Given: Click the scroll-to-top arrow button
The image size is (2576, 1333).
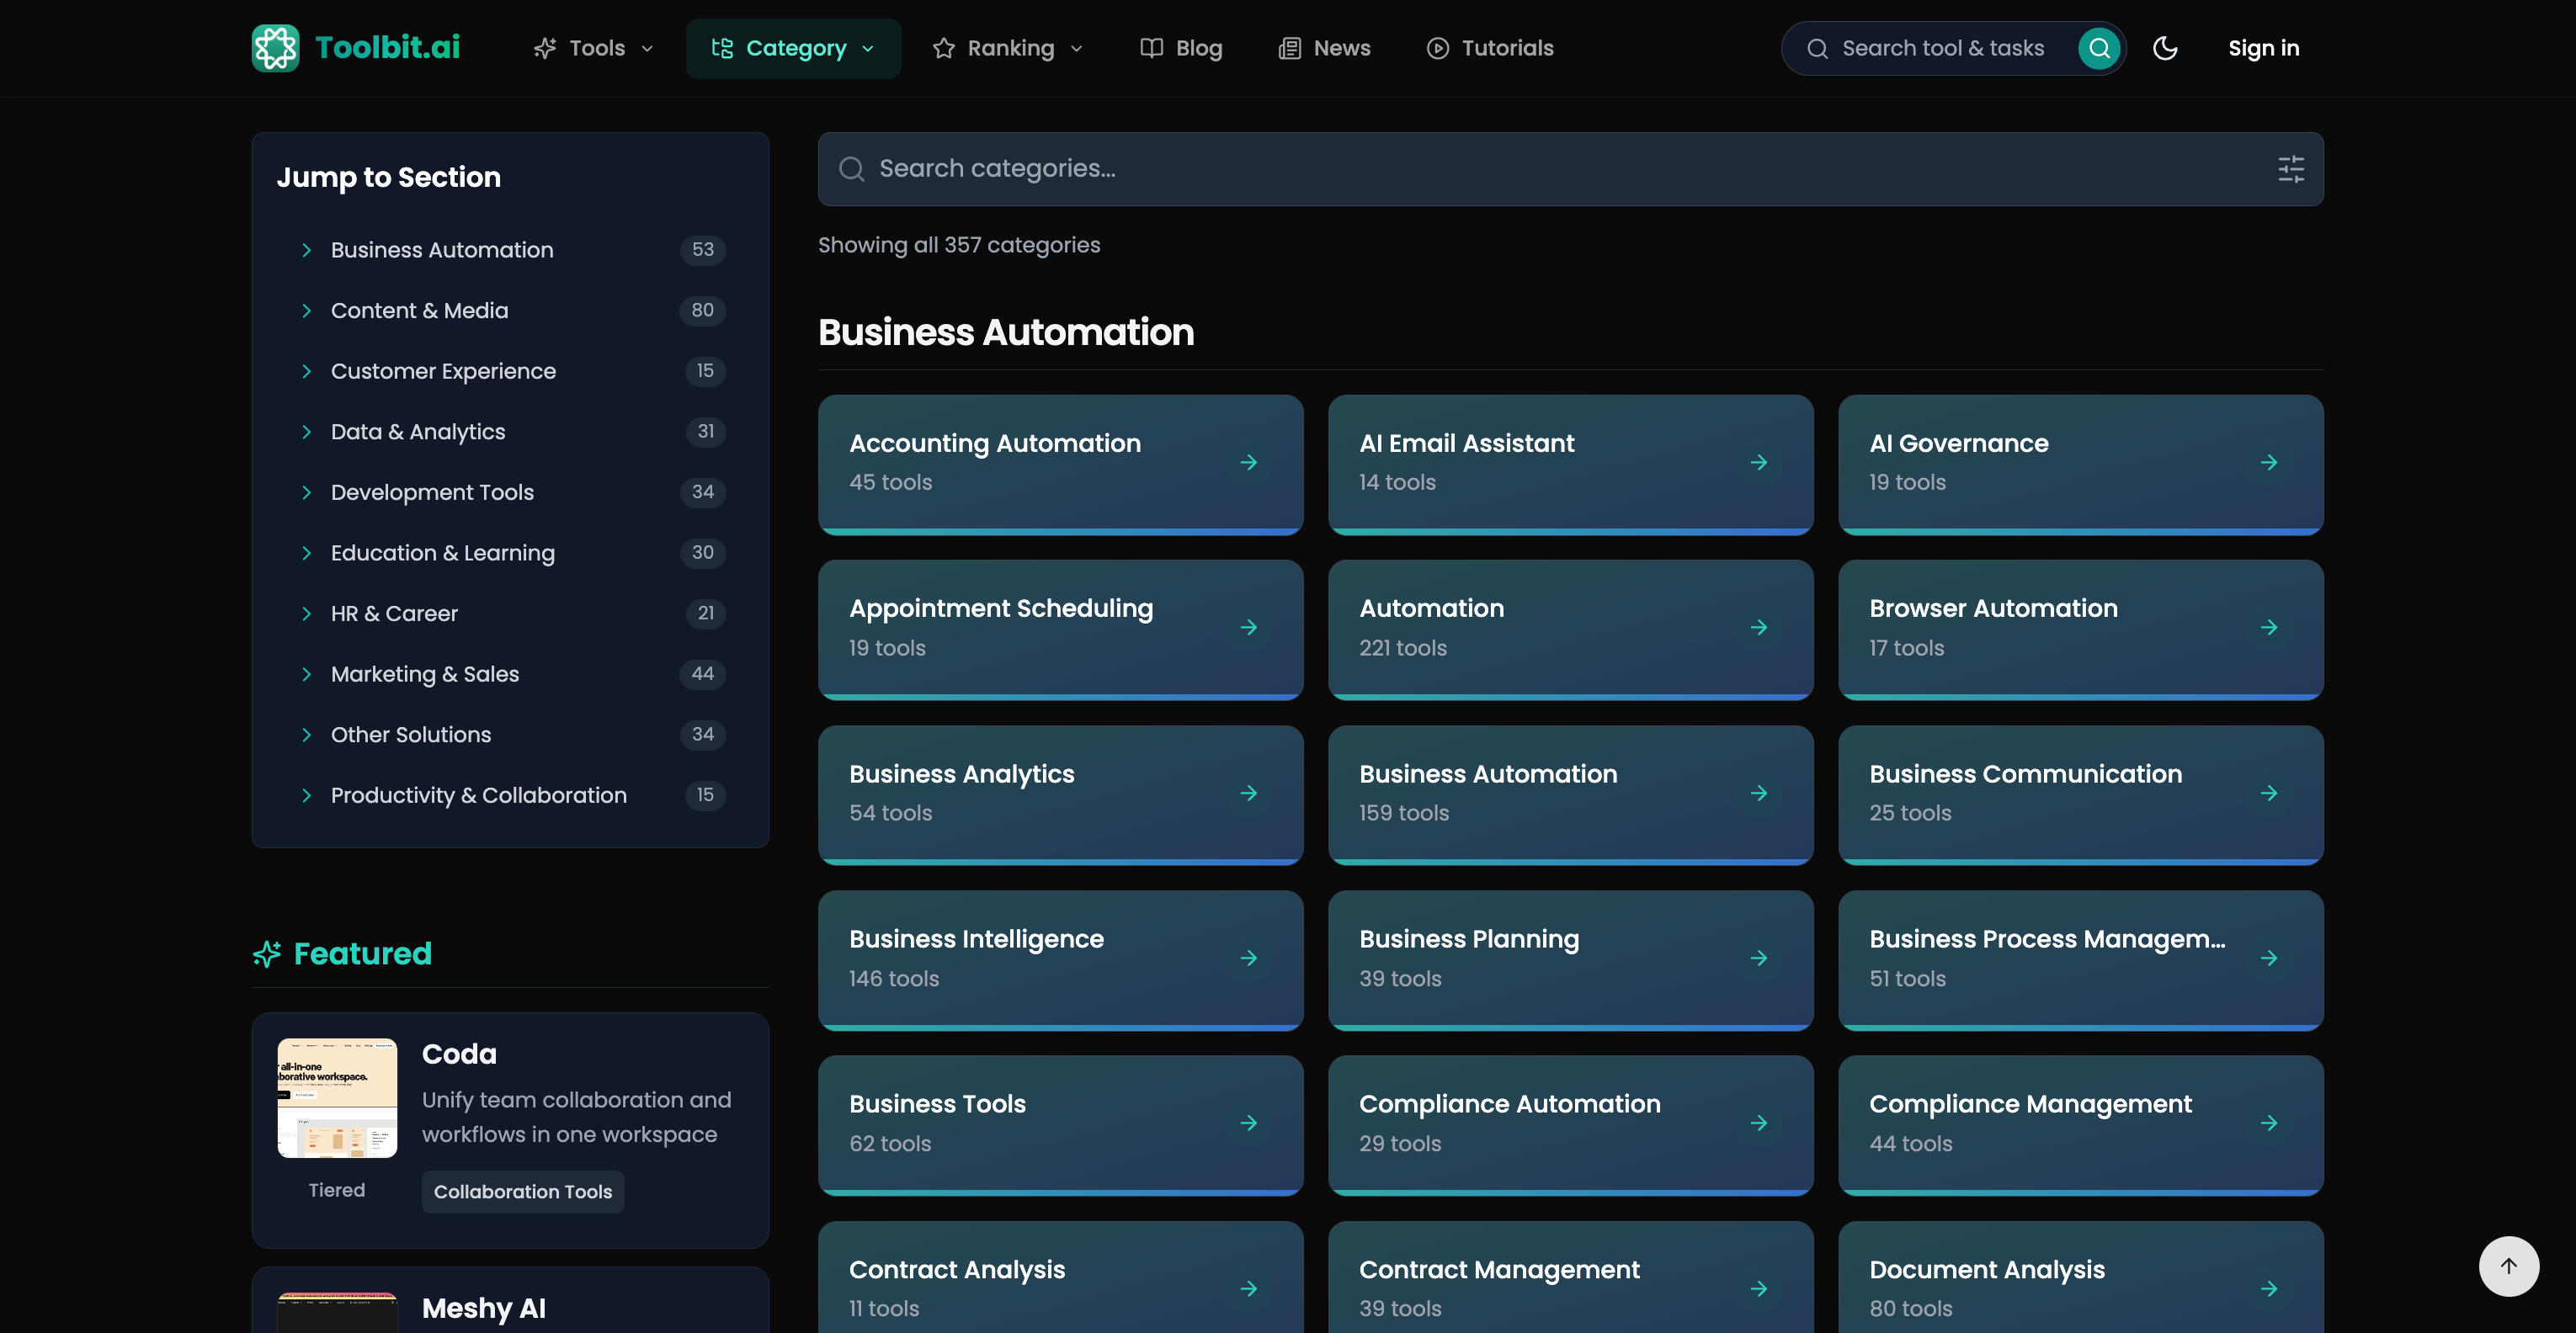Looking at the screenshot, I should 2508,1266.
